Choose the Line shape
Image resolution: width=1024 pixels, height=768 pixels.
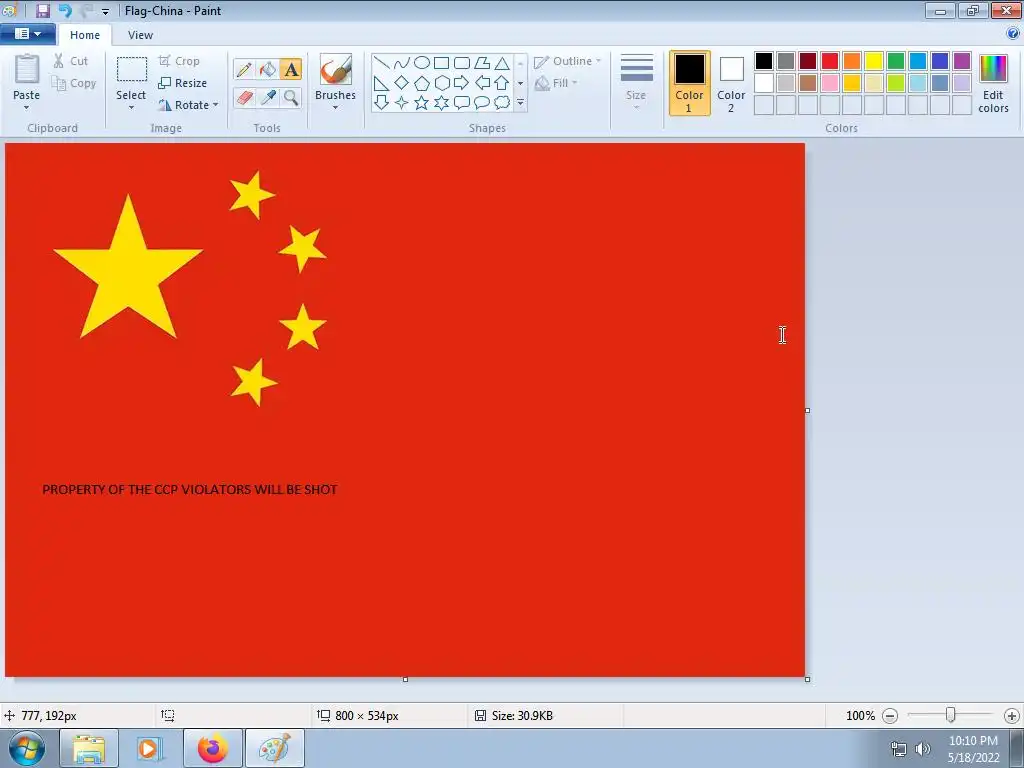click(381, 63)
